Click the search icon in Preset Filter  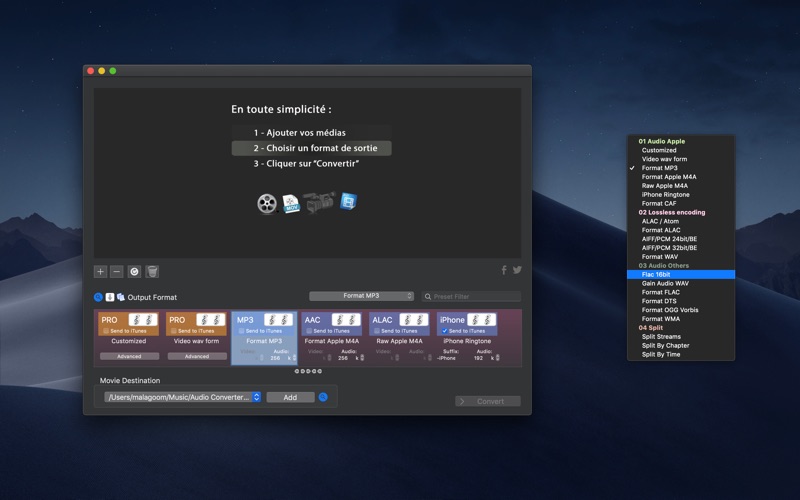pyautogui.click(x=428, y=296)
